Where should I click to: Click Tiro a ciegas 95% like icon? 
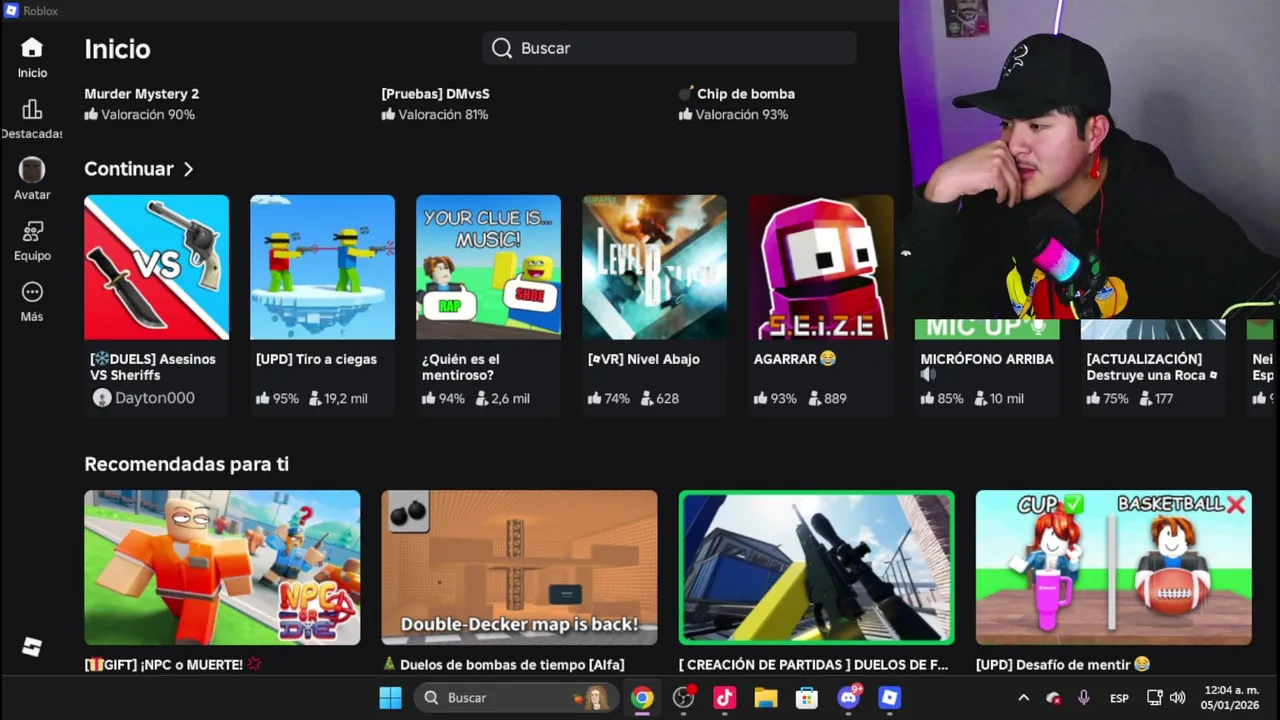click(x=262, y=398)
